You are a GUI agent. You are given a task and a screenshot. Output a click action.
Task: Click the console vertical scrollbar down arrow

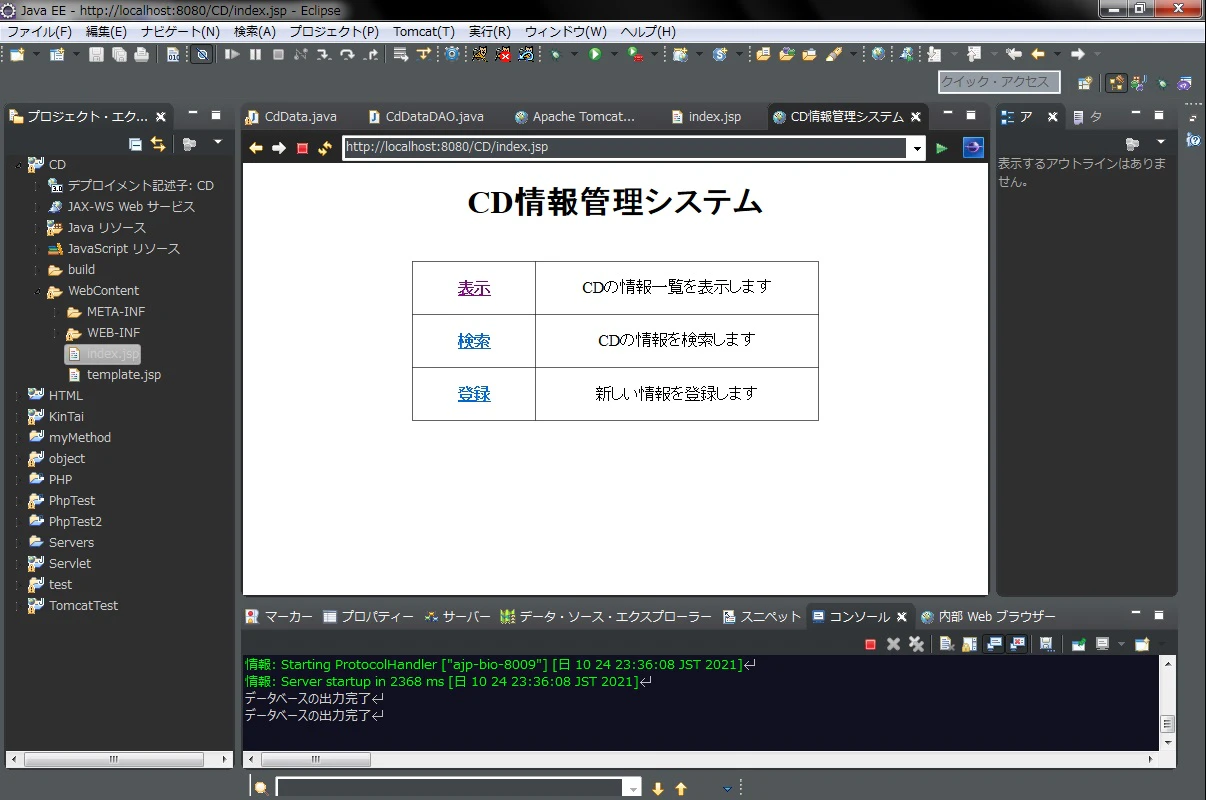(1167, 743)
